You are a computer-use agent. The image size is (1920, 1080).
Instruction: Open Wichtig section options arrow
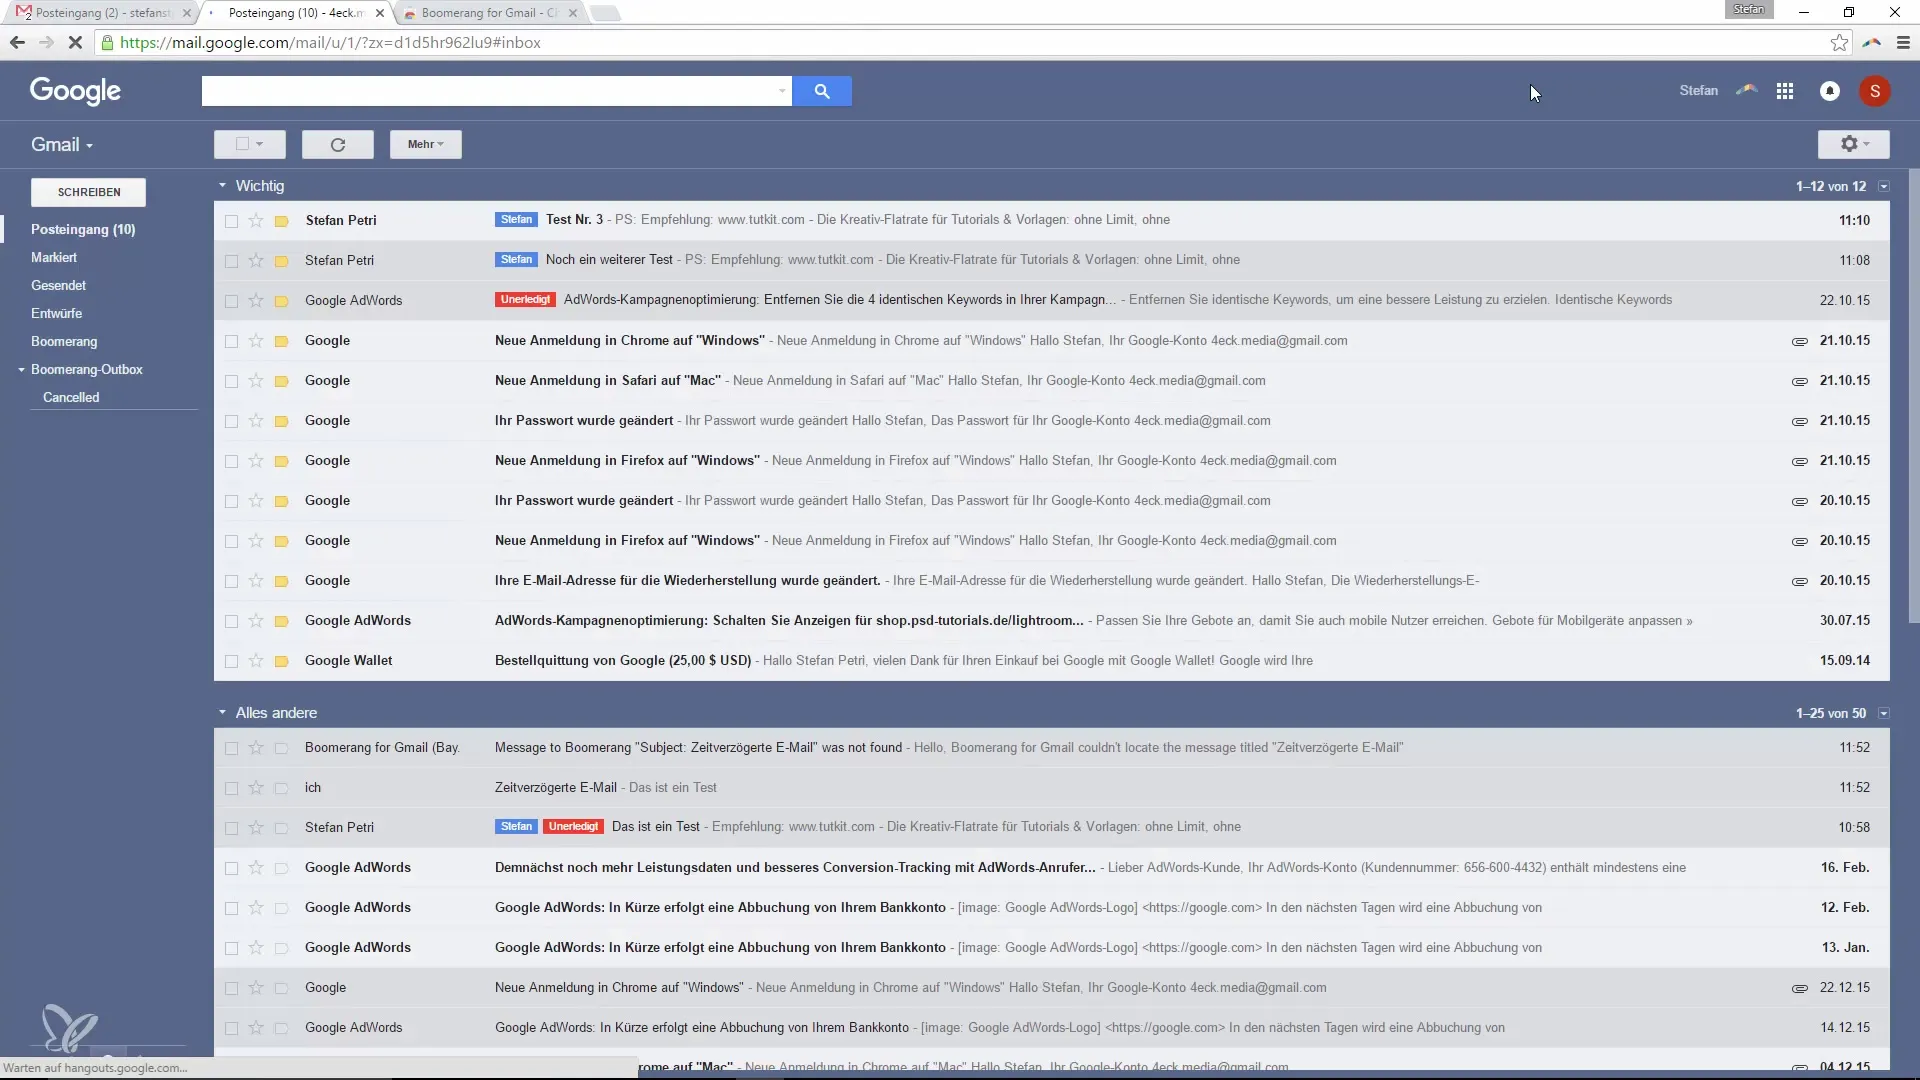(x=1884, y=186)
